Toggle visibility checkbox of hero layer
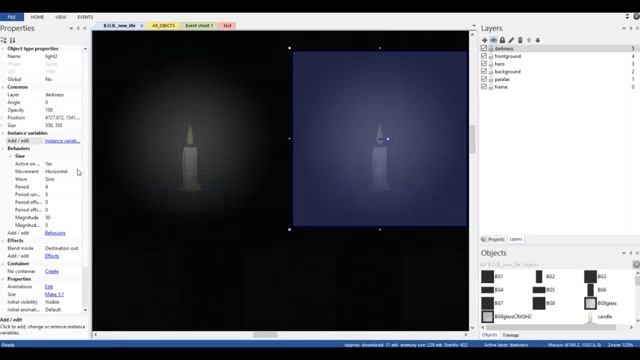 coord(484,64)
